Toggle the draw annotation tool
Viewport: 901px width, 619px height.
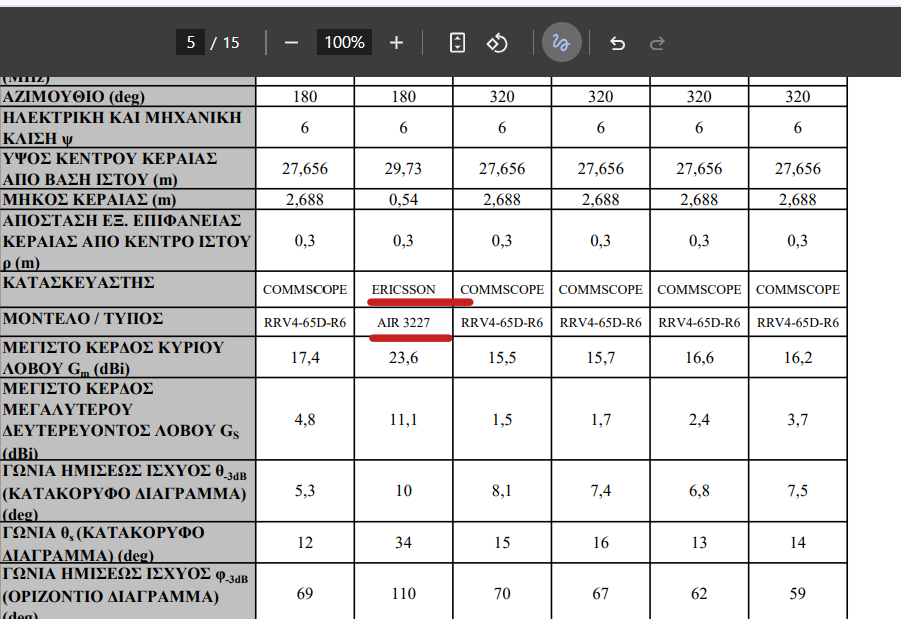561,43
